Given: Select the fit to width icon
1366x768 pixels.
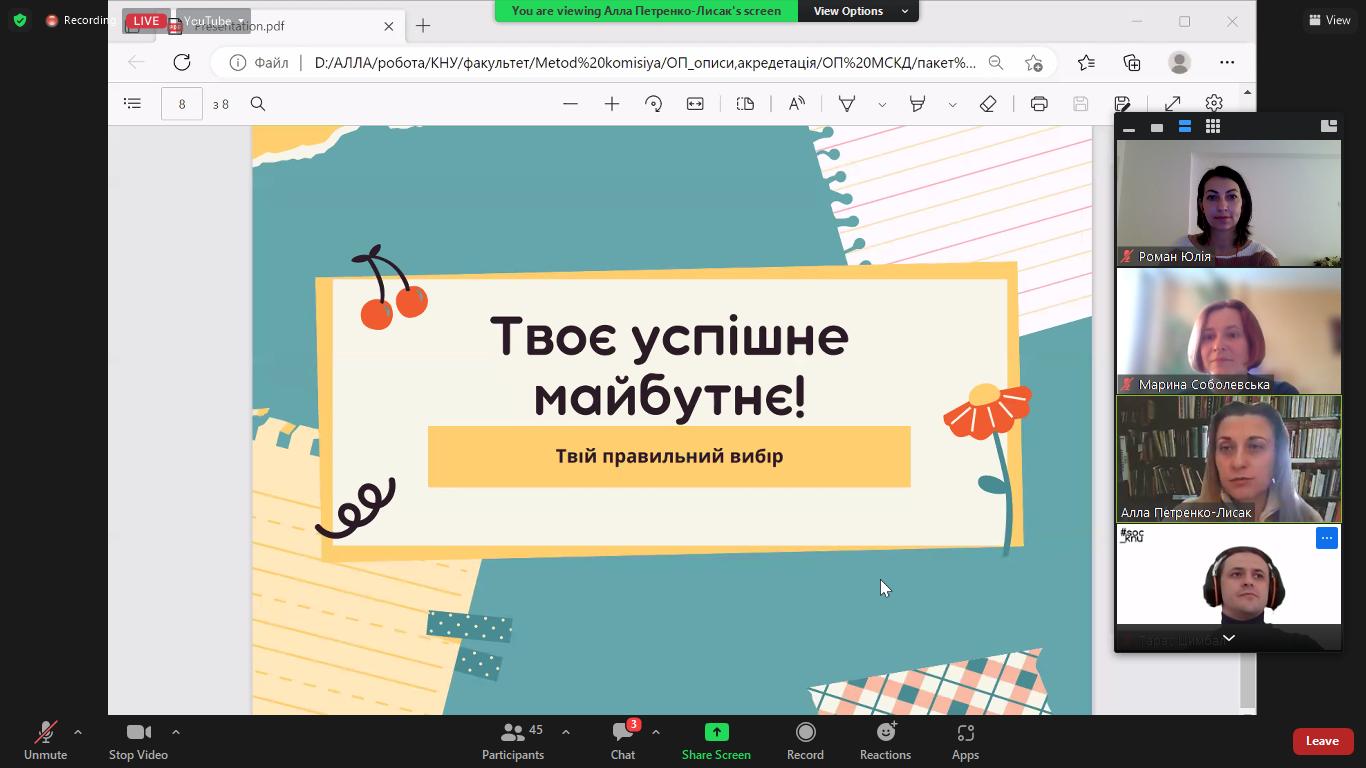Looking at the screenshot, I should pos(695,104).
